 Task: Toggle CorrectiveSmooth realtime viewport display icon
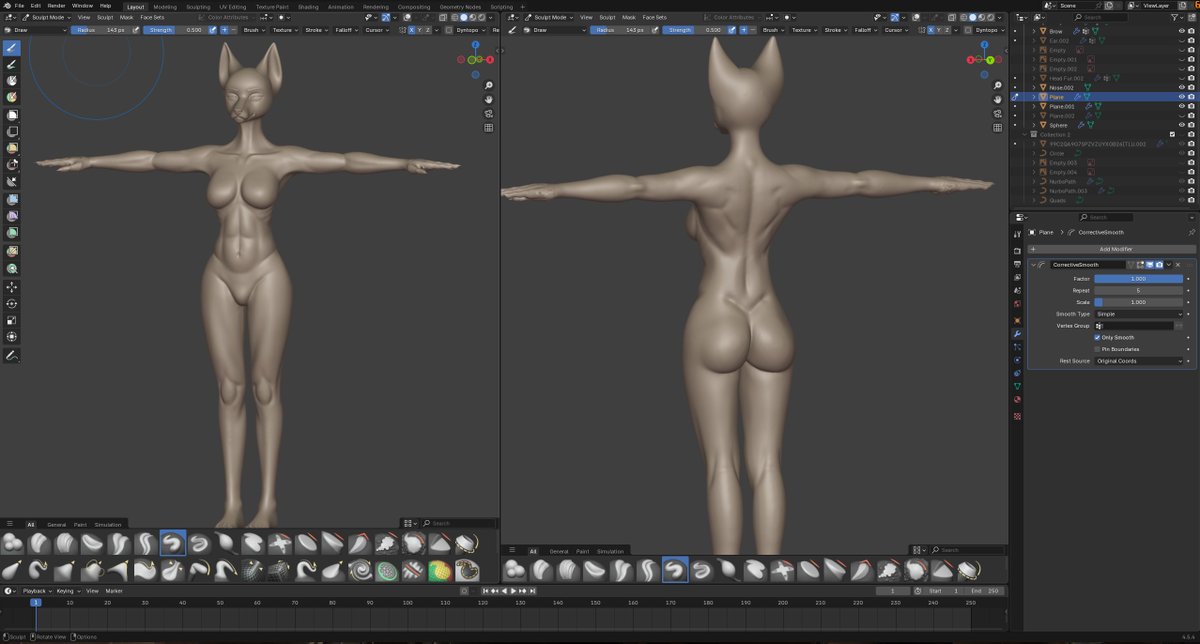(x=1149, y=265)
